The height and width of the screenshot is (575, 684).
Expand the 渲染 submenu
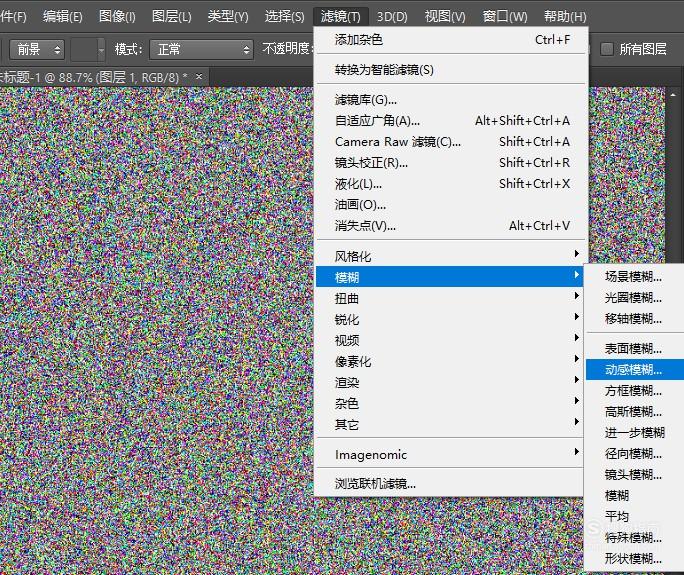[x=449, y=382]
